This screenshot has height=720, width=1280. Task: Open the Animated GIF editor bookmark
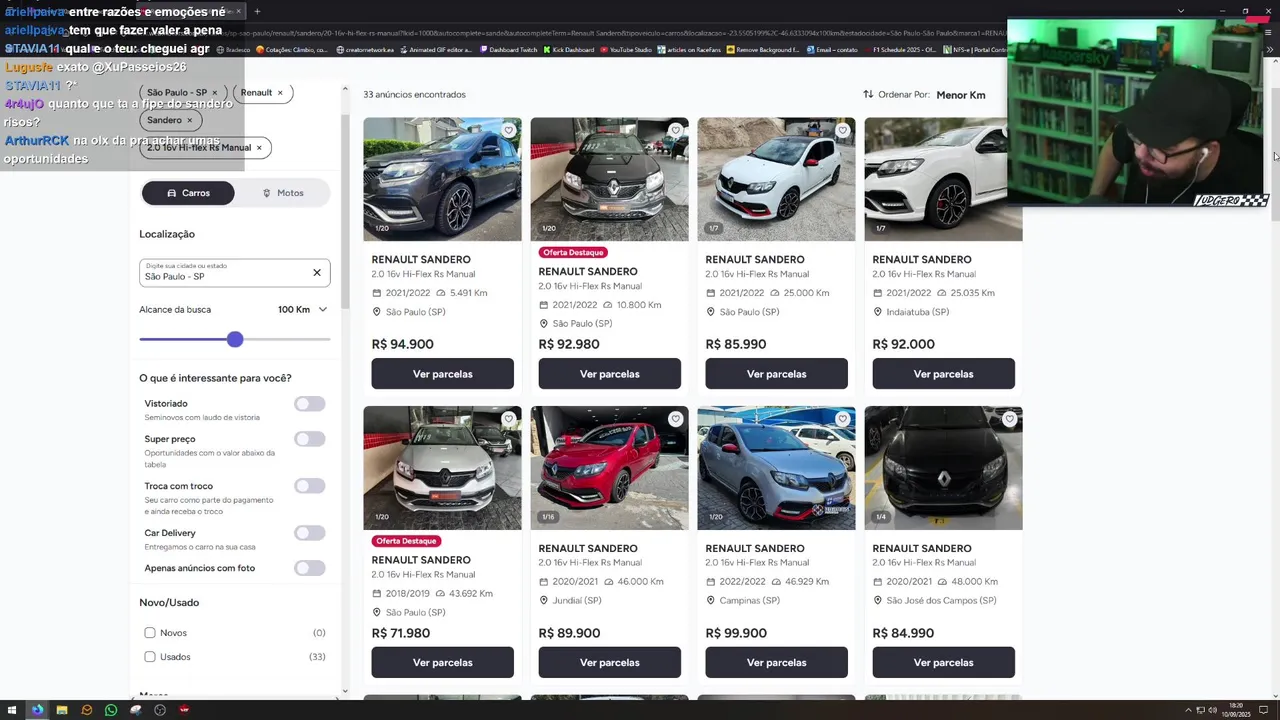pos(435,50)
